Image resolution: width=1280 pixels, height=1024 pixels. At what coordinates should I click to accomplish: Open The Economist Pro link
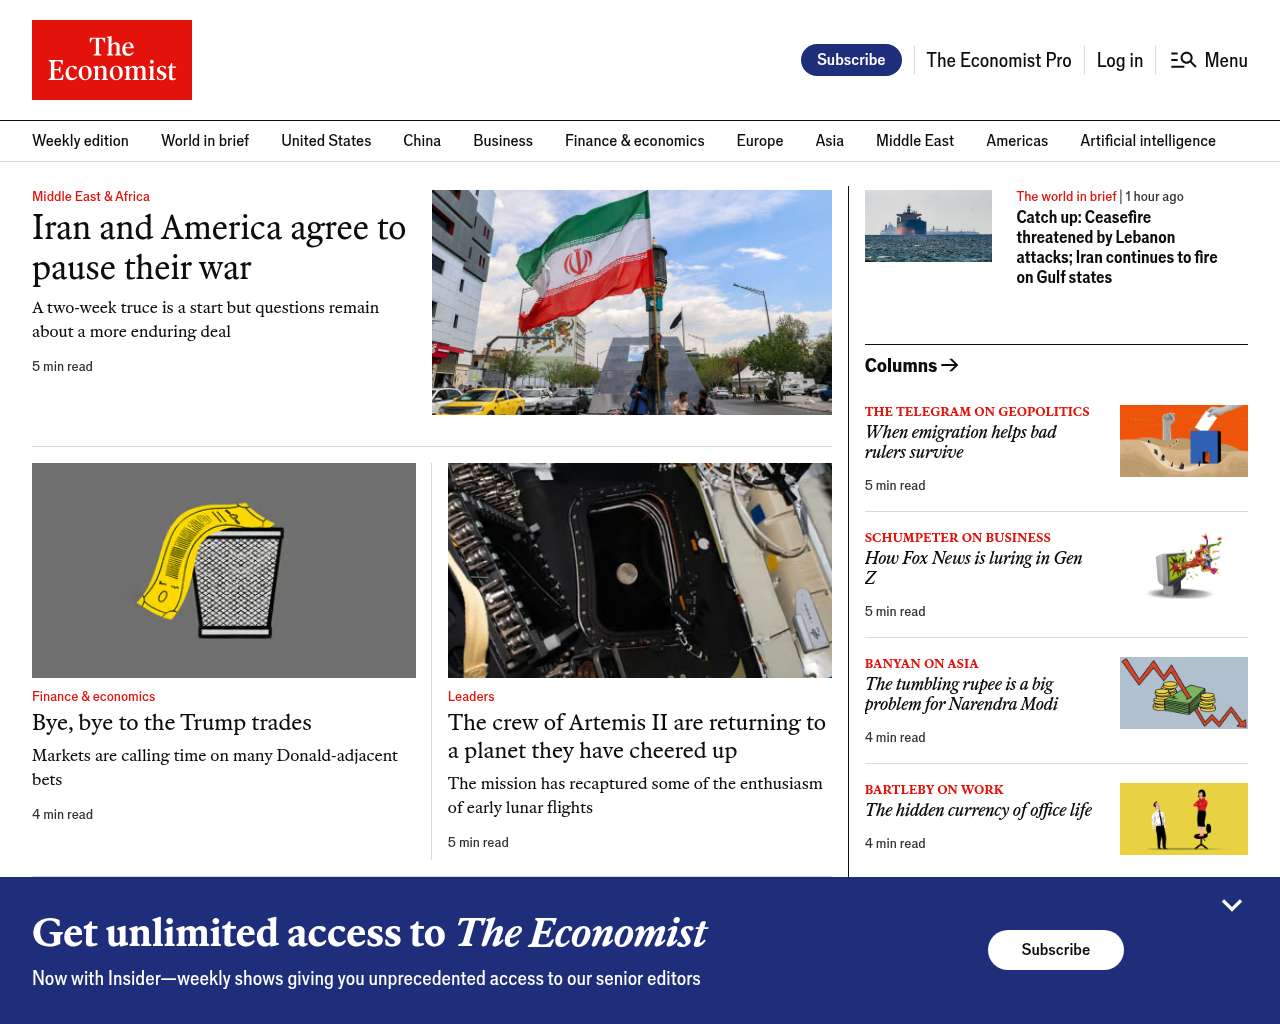999,60
